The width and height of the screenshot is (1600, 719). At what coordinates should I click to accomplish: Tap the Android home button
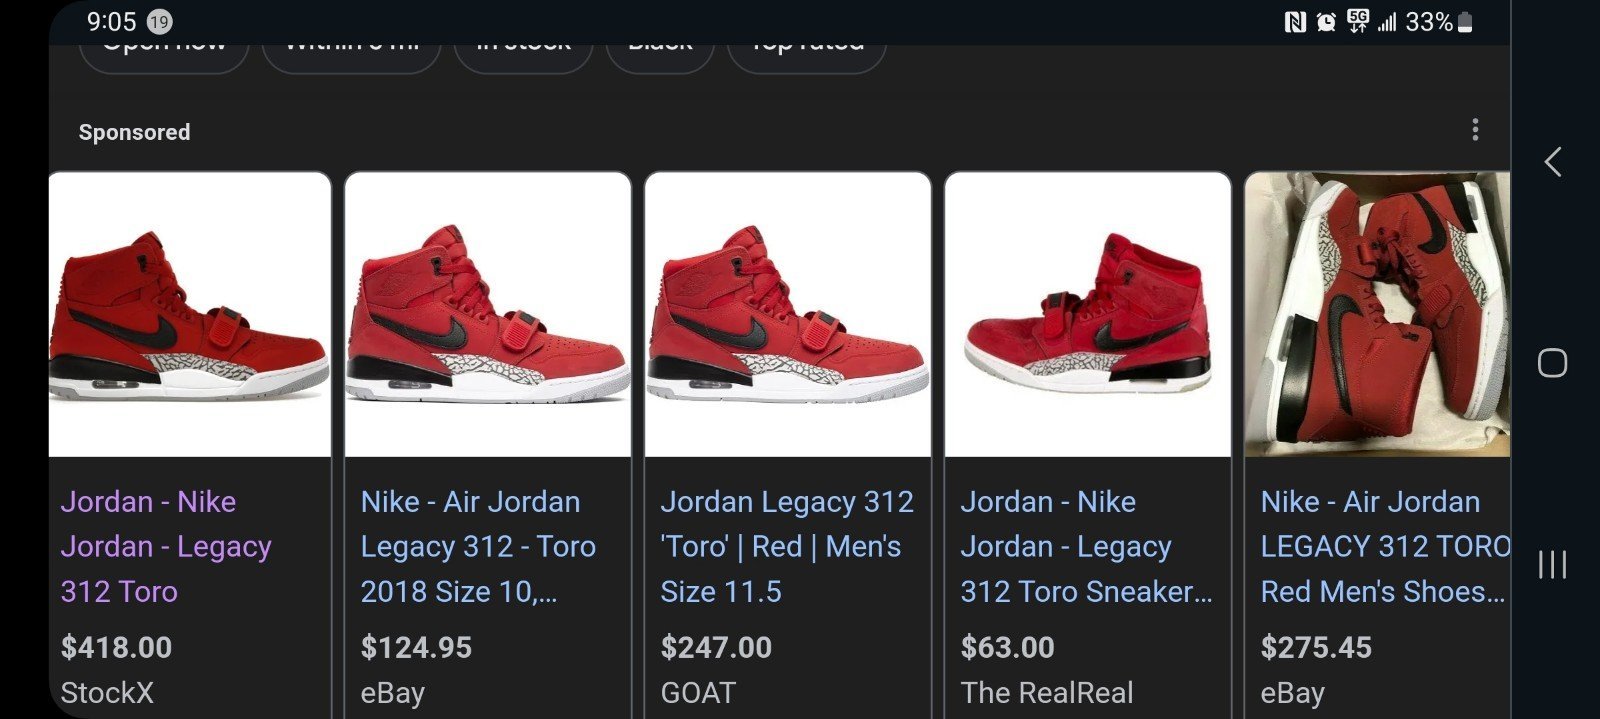coord(1552,363)
